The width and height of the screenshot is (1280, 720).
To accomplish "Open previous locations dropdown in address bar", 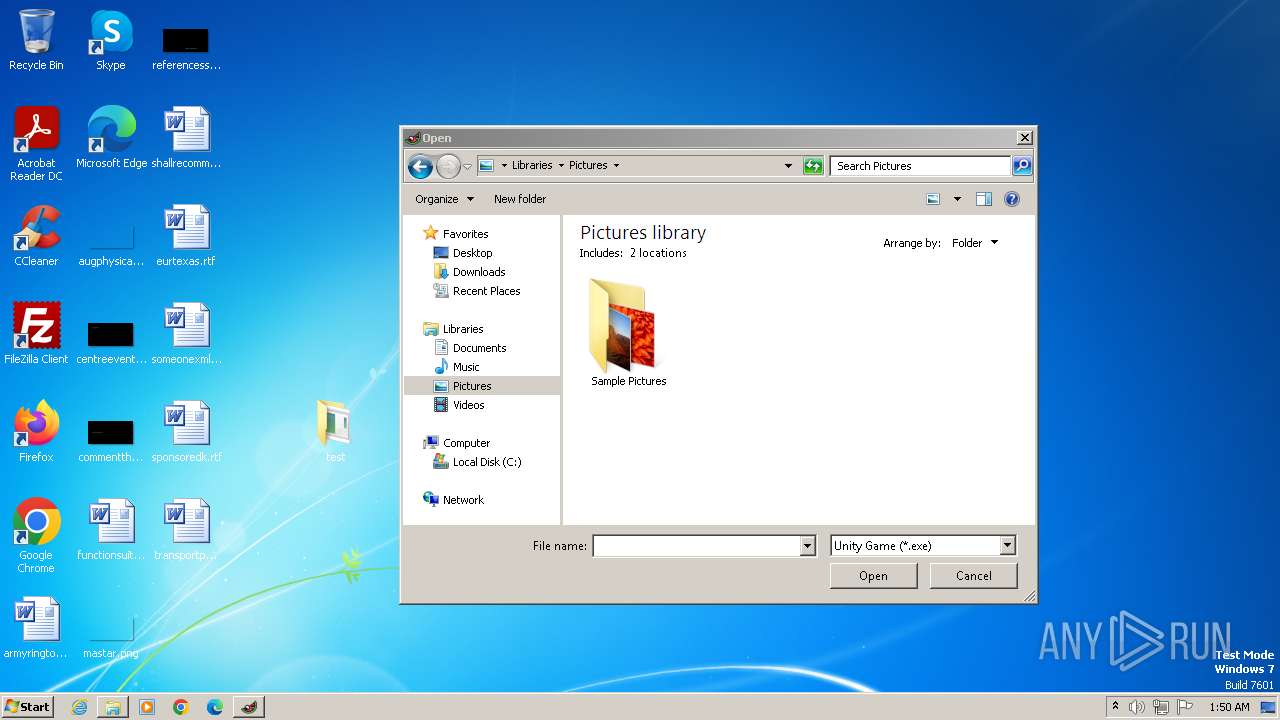I will pyautogui.click(x=788, y=166).
